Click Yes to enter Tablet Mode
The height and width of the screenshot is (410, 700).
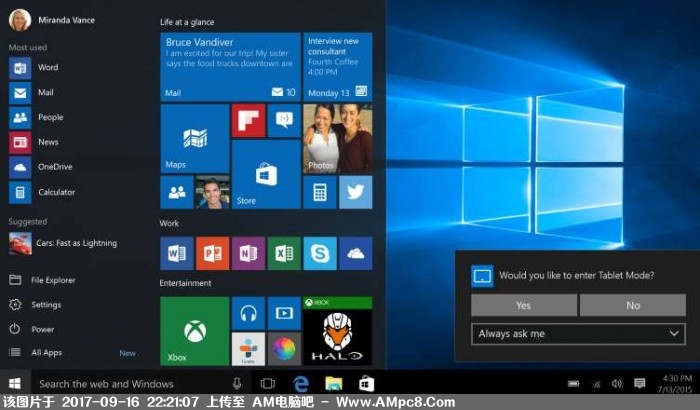[x=524, y=305]
